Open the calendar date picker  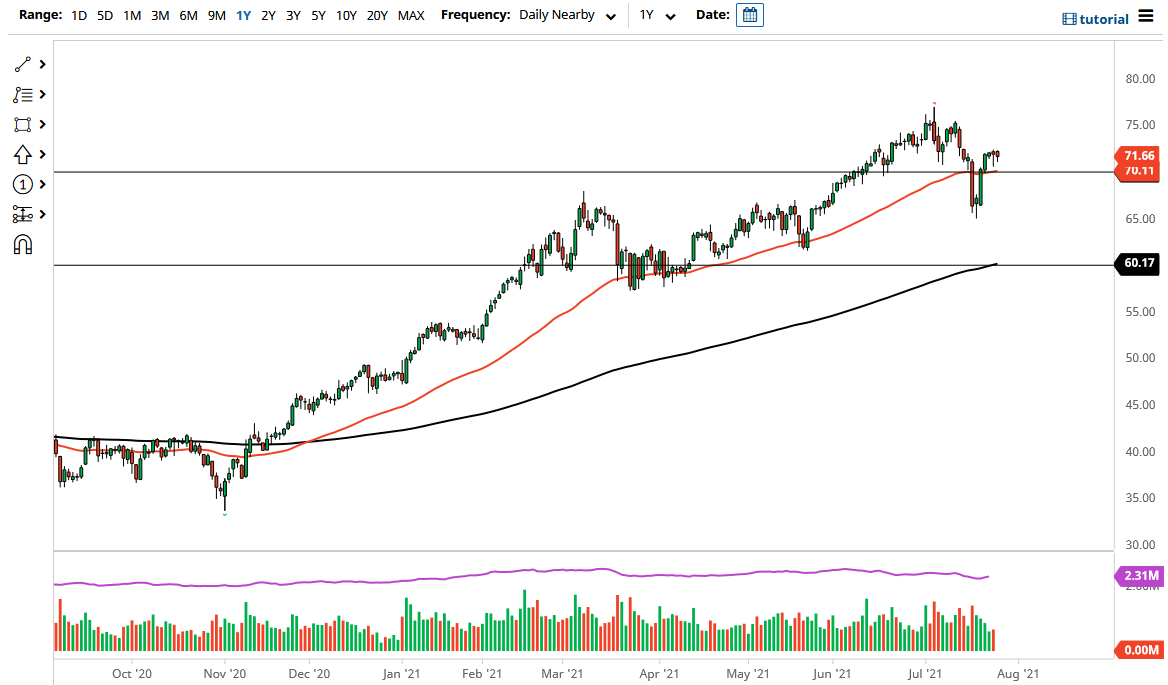point(749,15)
